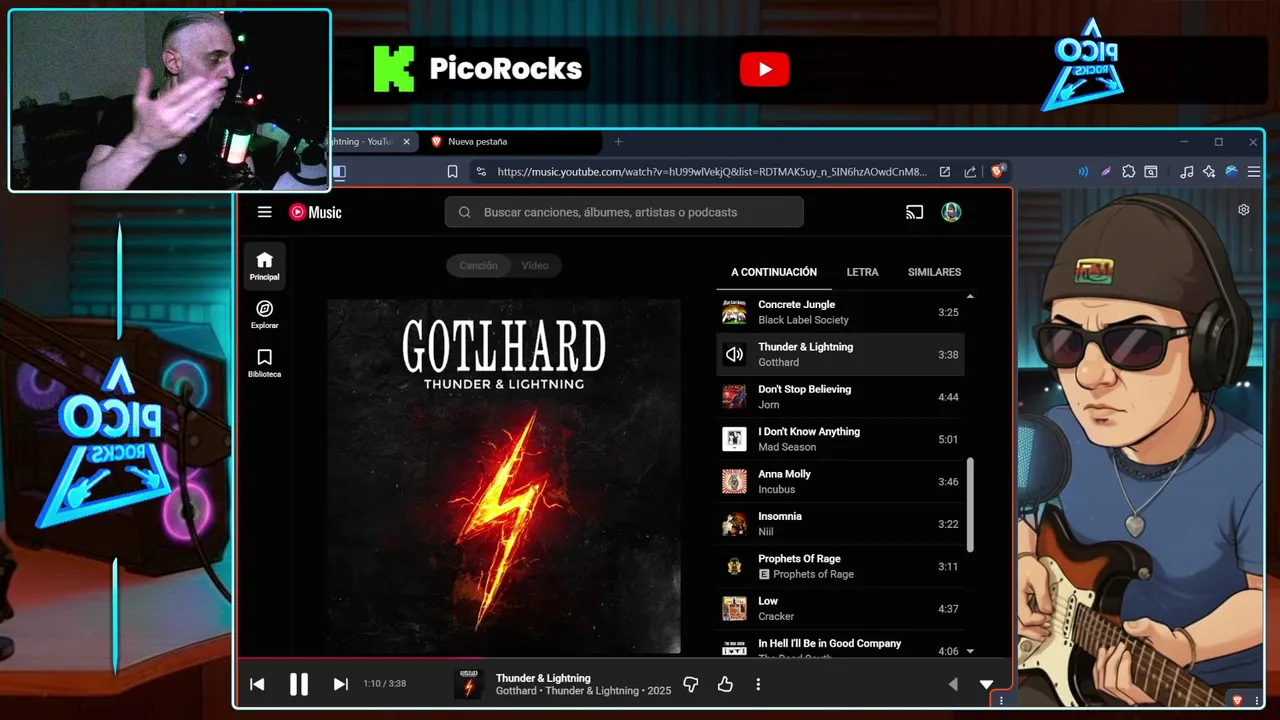Open the A CONTINUACIÓN tab
Viewport: 1280px width, 720px height.
[x=774, y=272]
